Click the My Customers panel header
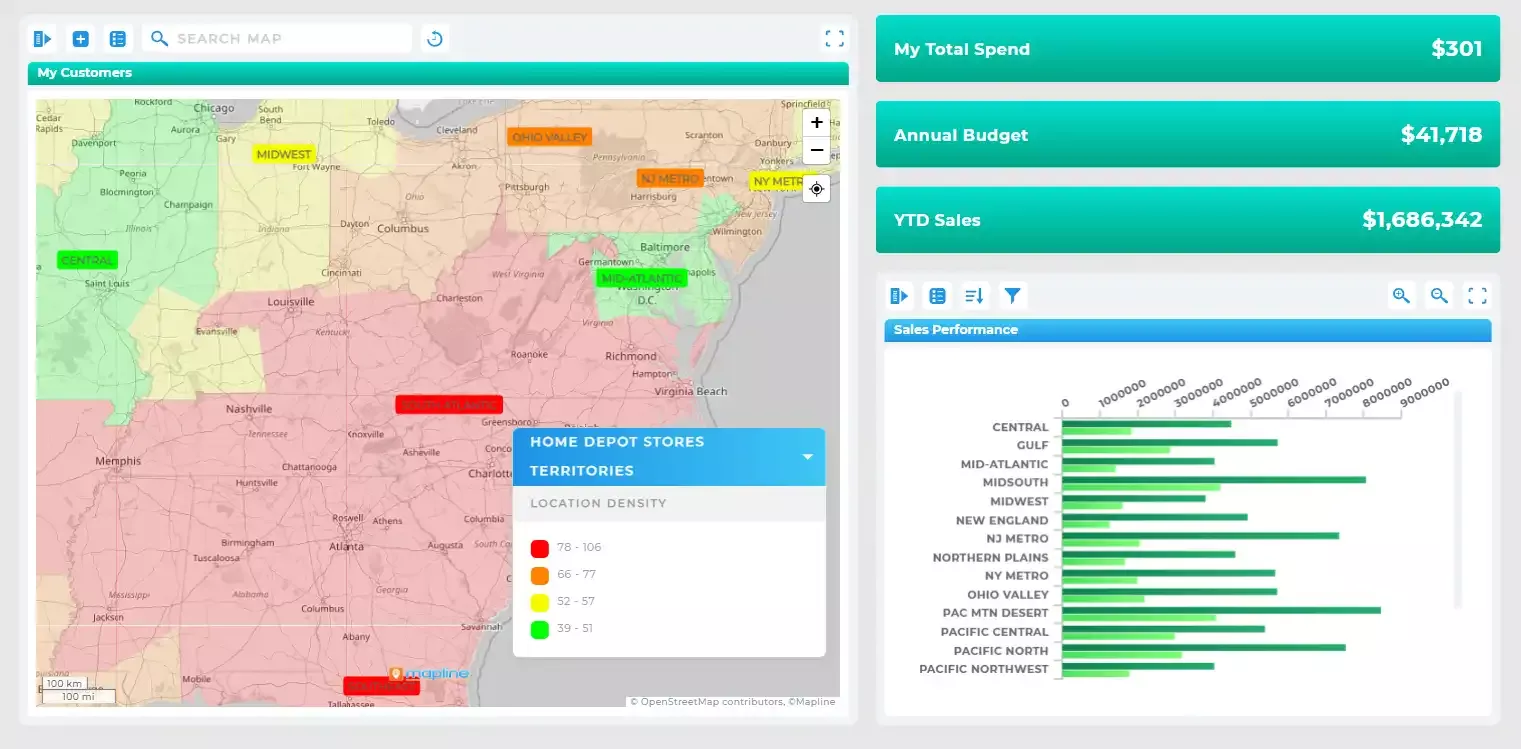 tap(438, 73)
